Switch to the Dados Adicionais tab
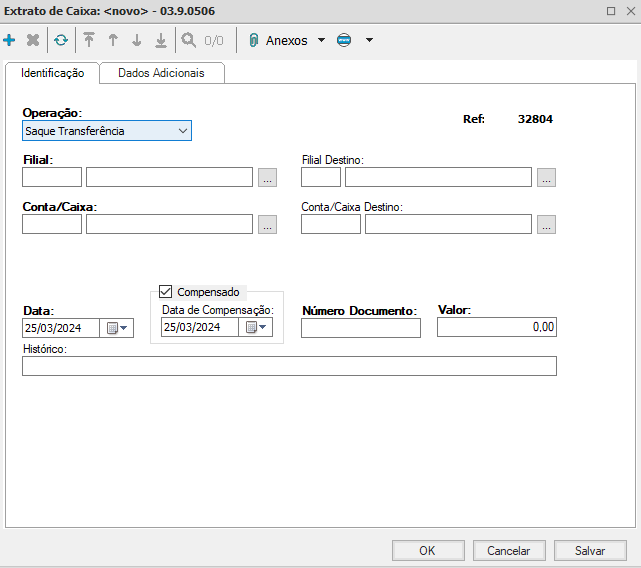 tap(161, 74)
